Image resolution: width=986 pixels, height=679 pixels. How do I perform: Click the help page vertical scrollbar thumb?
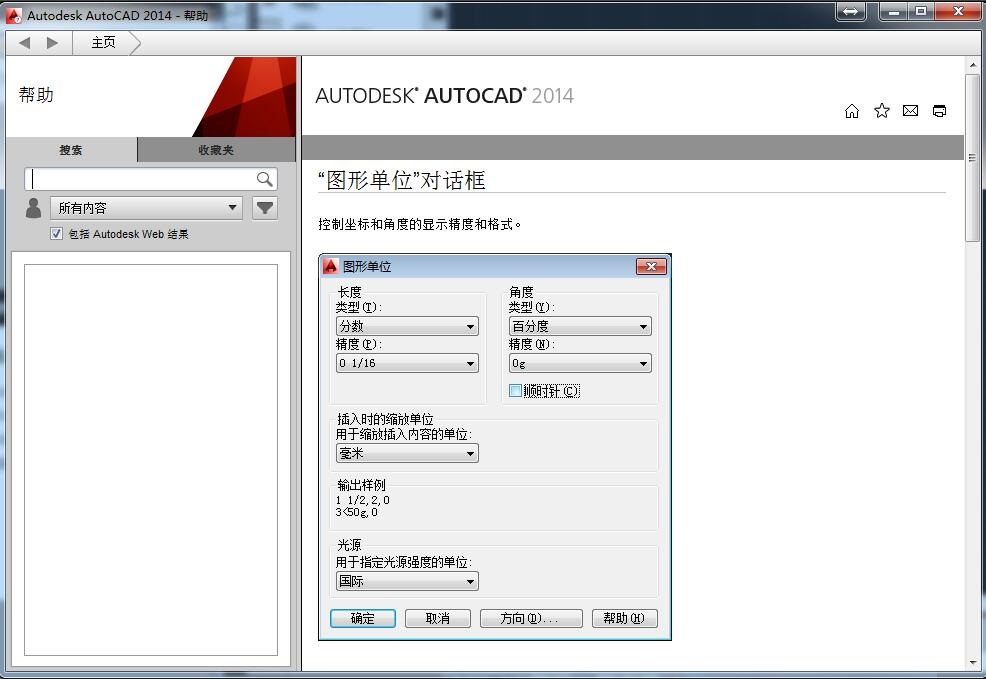[x=972, y=157]
